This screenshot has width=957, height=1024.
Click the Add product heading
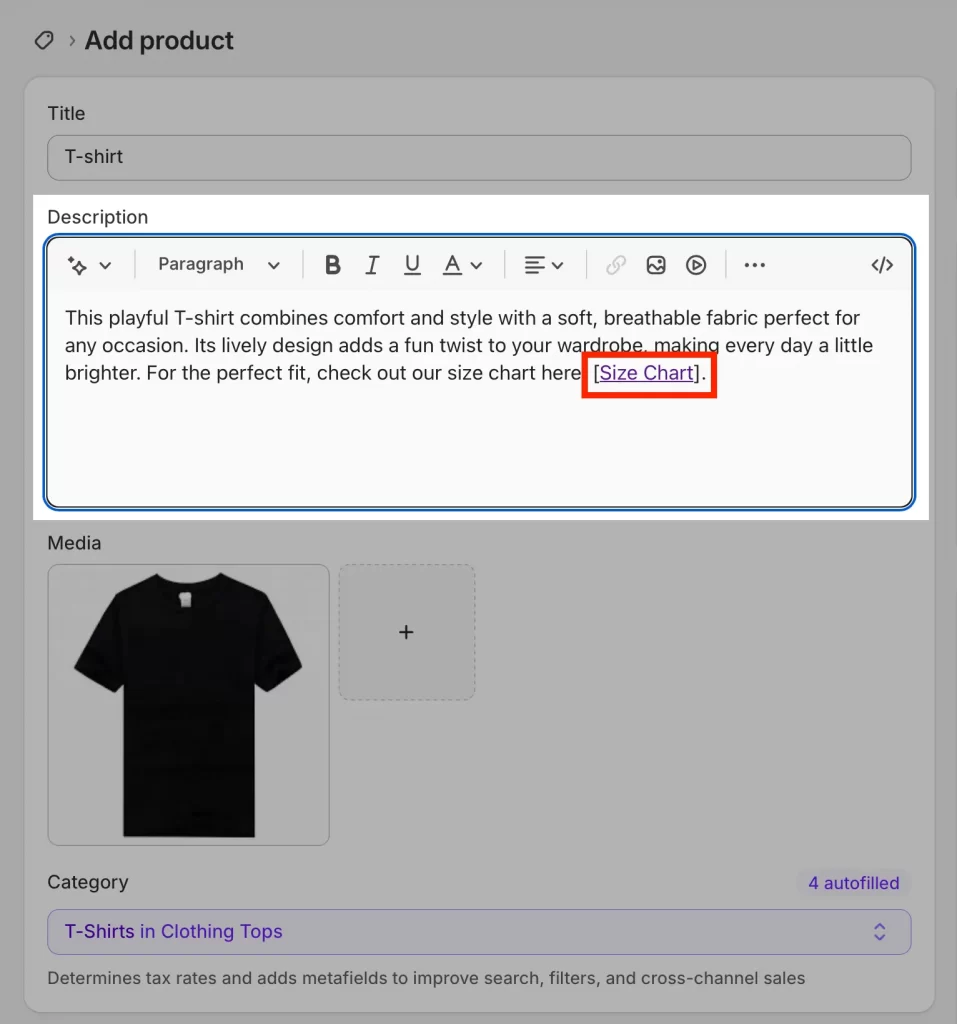point(159,40)
